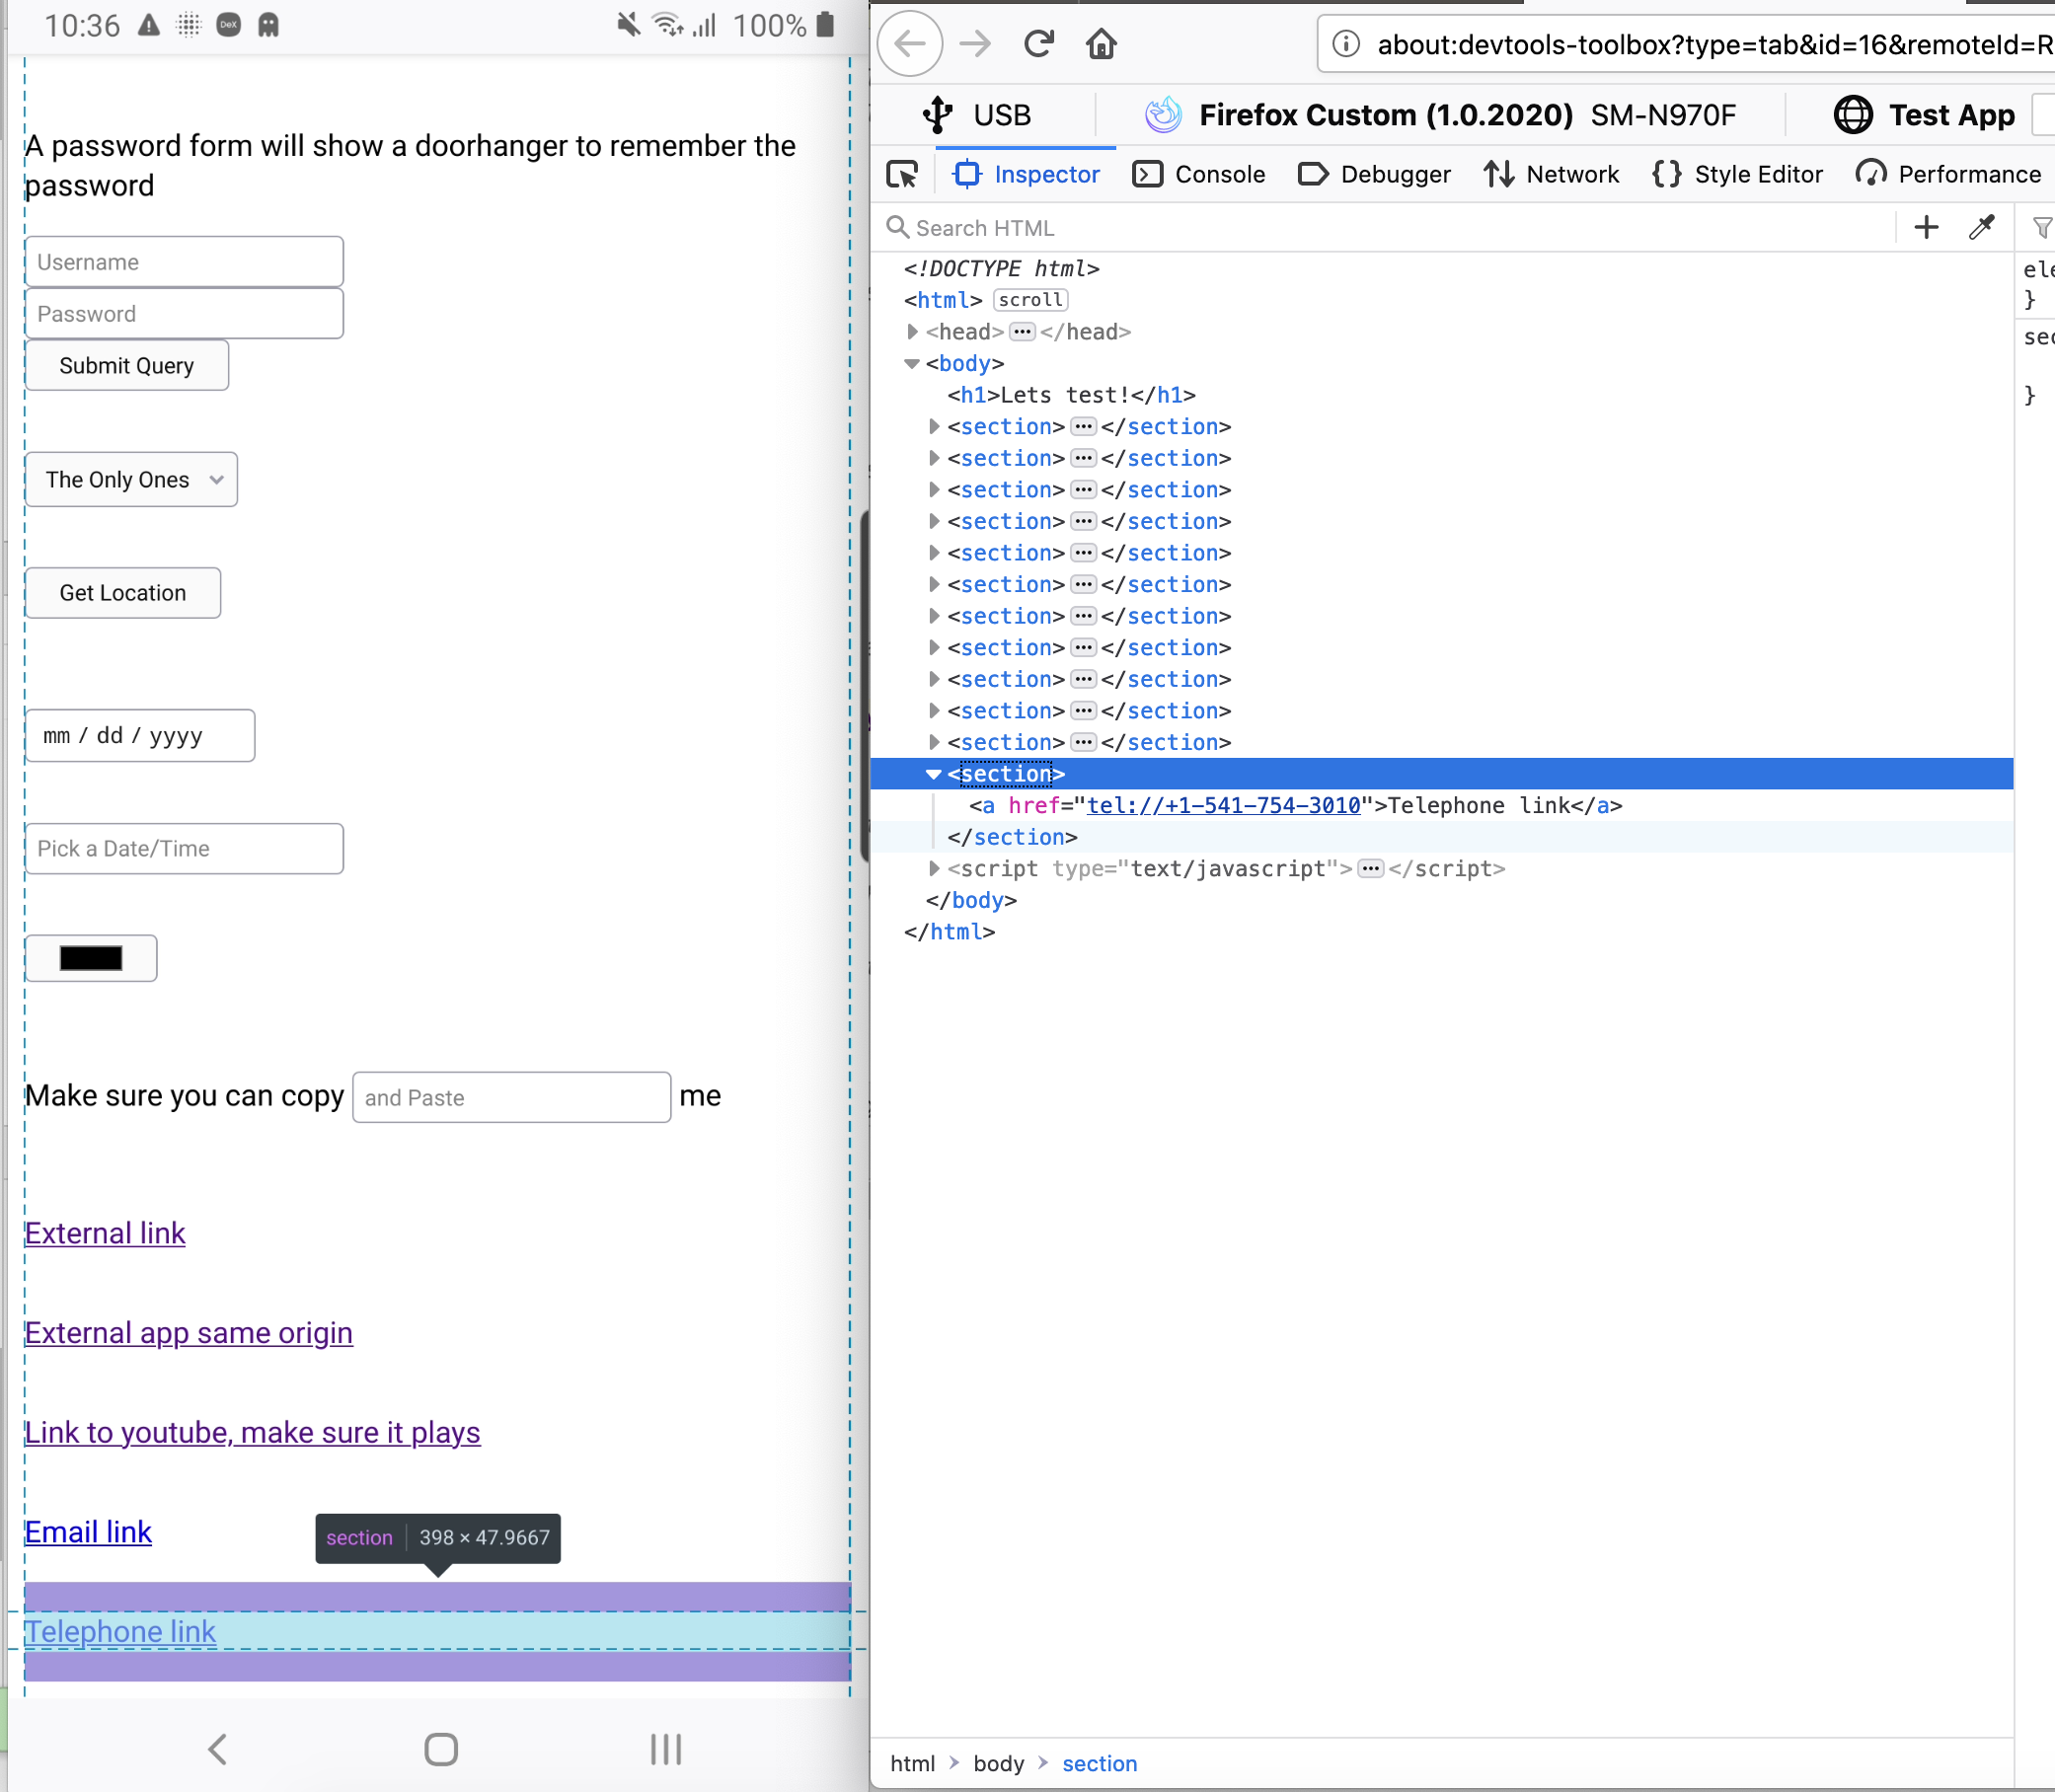The width and height of the screenshot is (2055, 1792).
Task: Expand the head node in the inspector
Action: pyautogui.click(x=913, y=331)
